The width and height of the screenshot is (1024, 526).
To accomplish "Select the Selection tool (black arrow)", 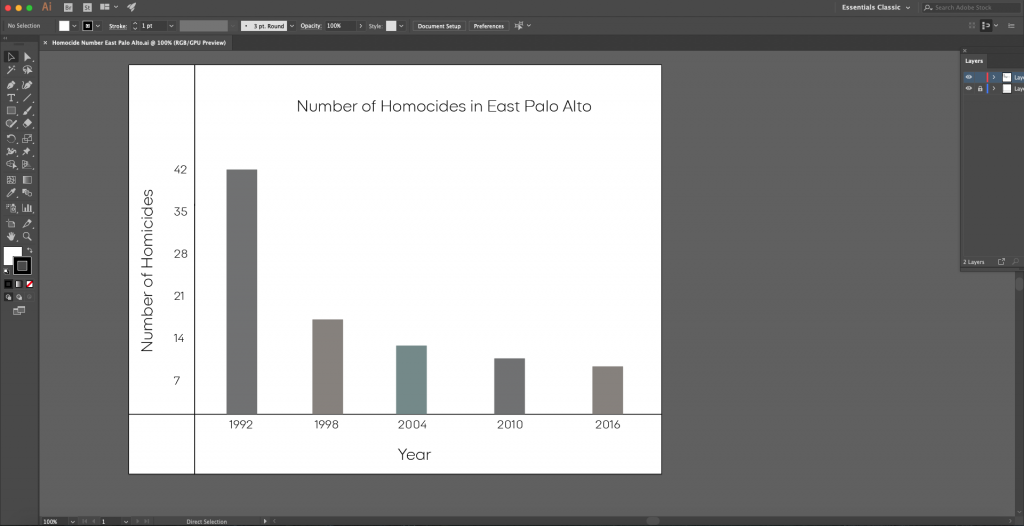I will 11,57.
